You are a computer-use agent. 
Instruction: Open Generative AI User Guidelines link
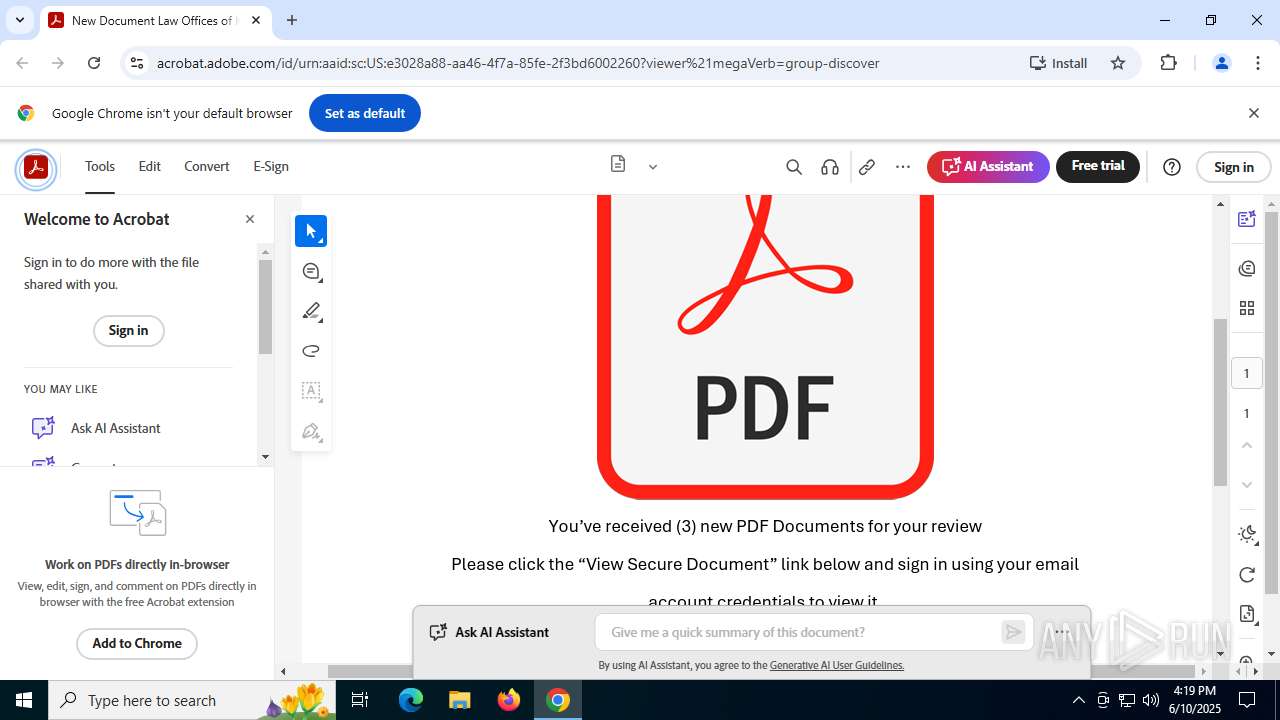[837, 665]
